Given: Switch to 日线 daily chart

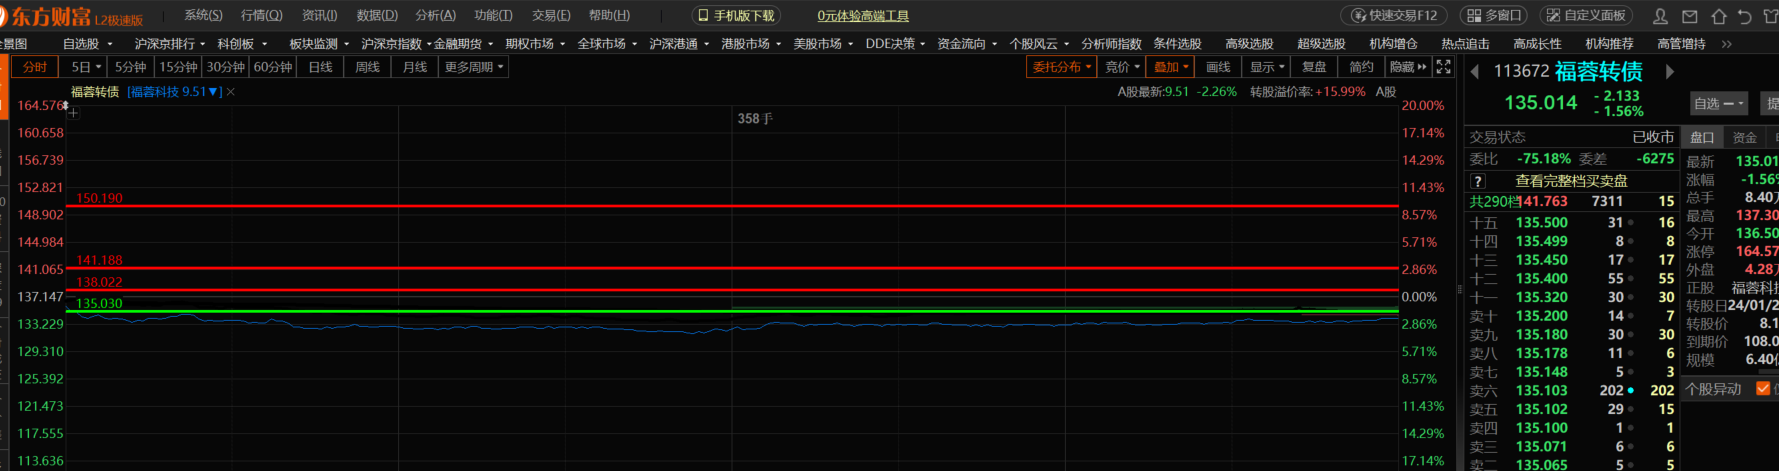Looking at the screenshot, I should 320,67.
